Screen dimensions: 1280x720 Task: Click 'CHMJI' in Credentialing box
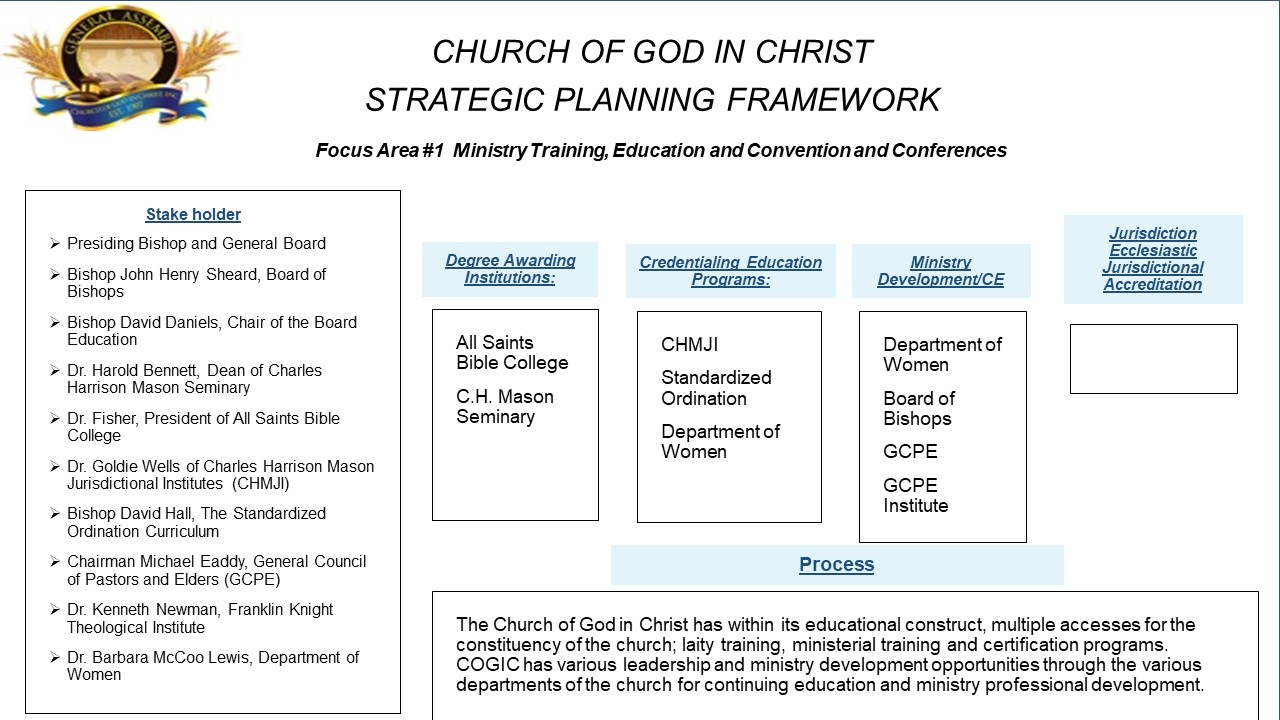coord(689,345)
